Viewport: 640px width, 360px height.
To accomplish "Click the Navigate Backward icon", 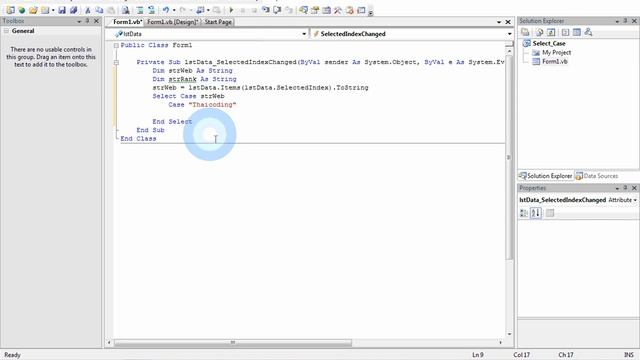I will click(x=200, y=10).
